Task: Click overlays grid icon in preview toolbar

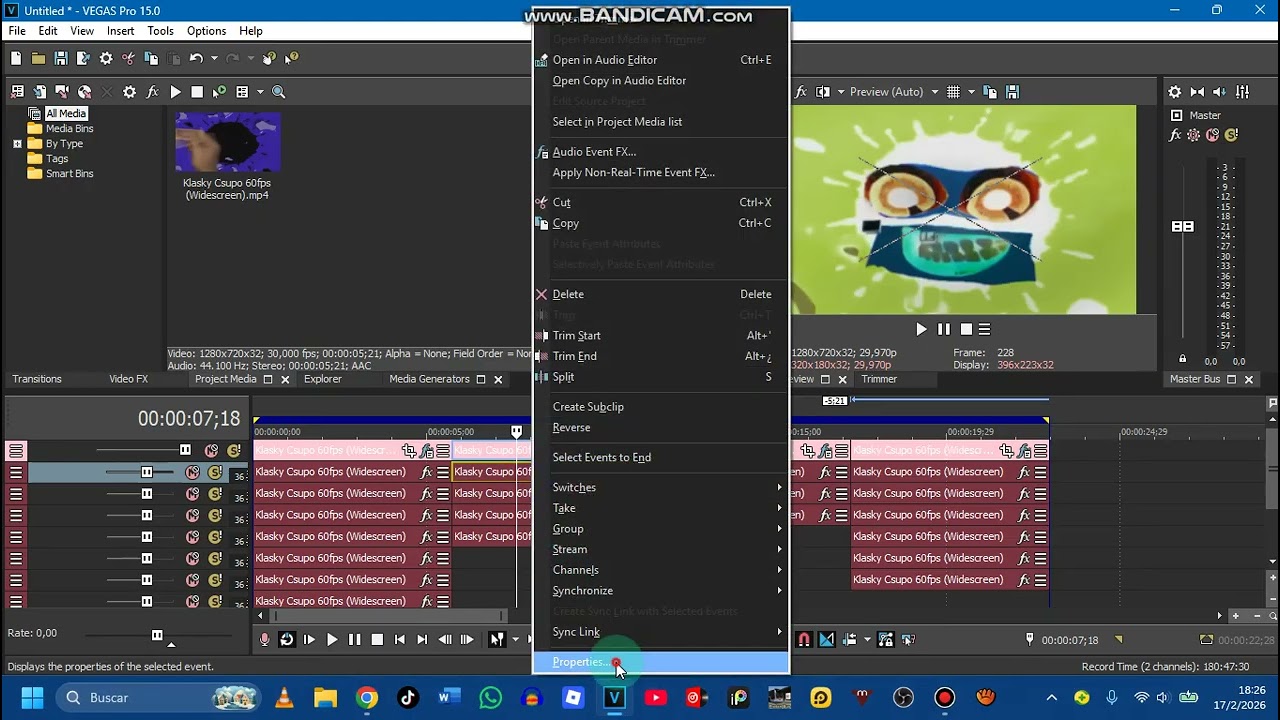Action: click(953, 92)
